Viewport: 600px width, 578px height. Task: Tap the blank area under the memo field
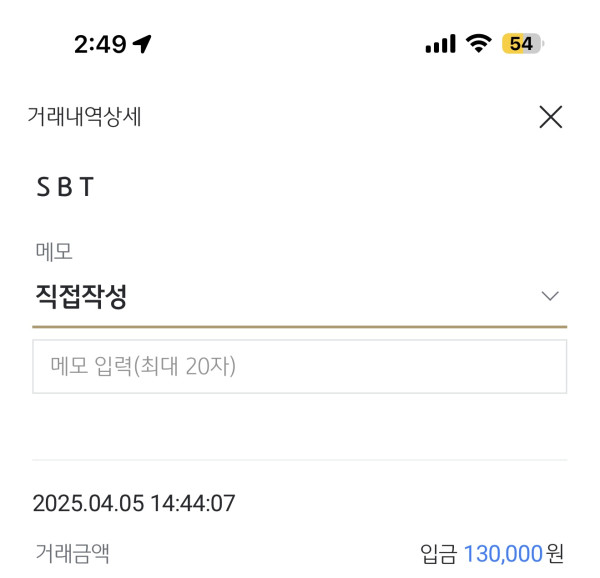click(x=300, y=425)
